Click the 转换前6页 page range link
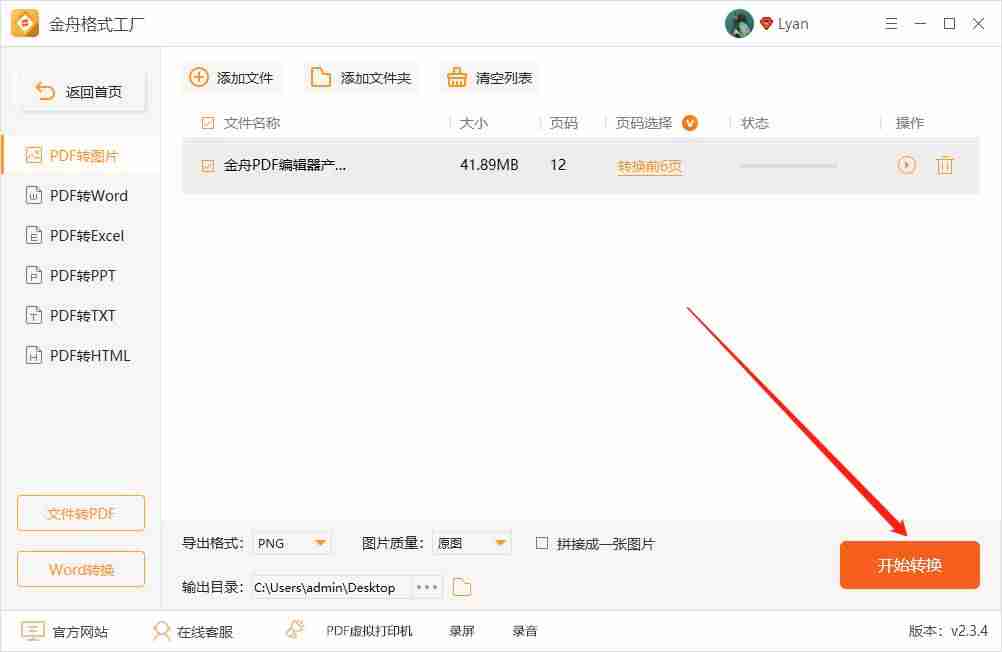This screenshot has height=652, width=1002. coord(649,167)
